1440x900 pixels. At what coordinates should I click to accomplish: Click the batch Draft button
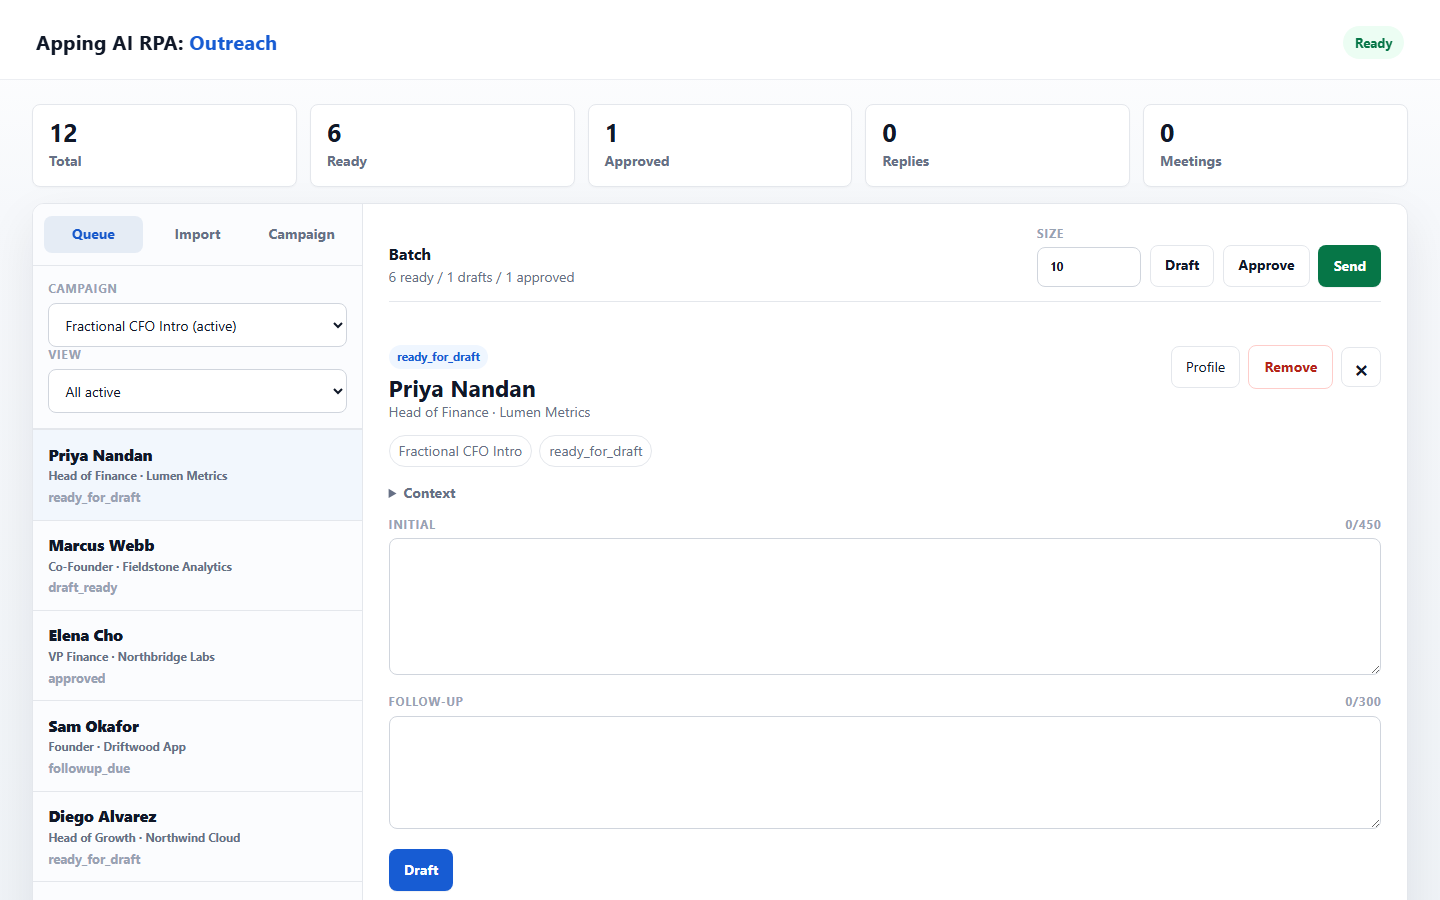[1182, 266]
